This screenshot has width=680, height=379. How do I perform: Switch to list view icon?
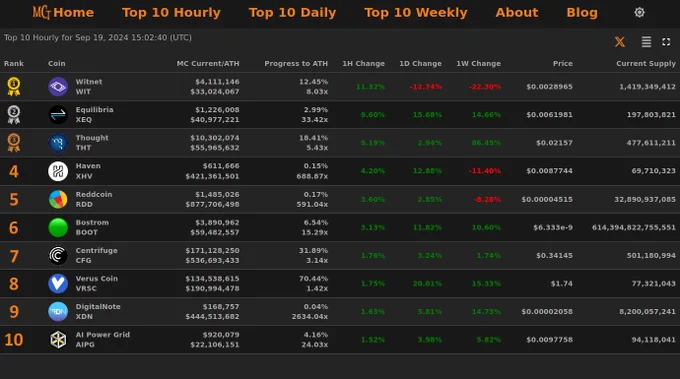(x=646, y=42)
